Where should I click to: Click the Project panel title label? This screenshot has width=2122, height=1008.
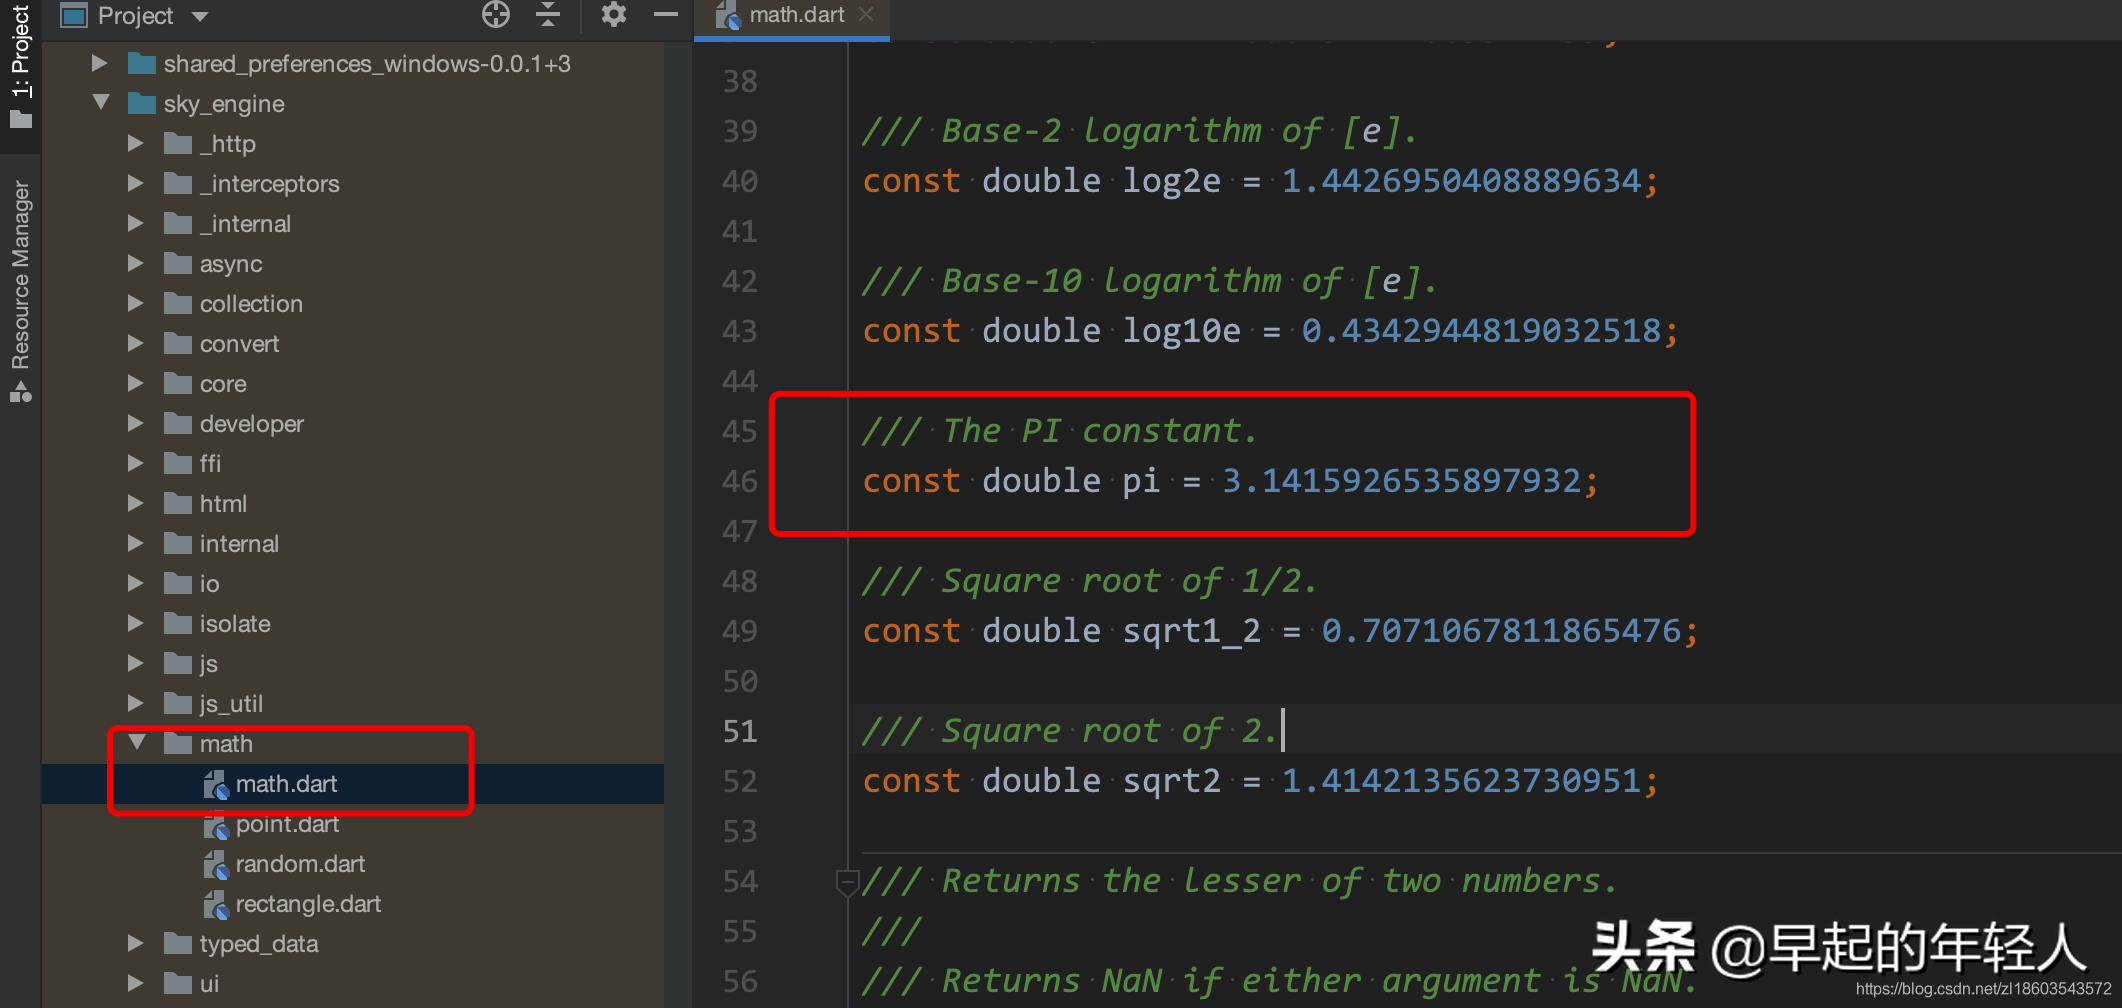pos(135,16)
